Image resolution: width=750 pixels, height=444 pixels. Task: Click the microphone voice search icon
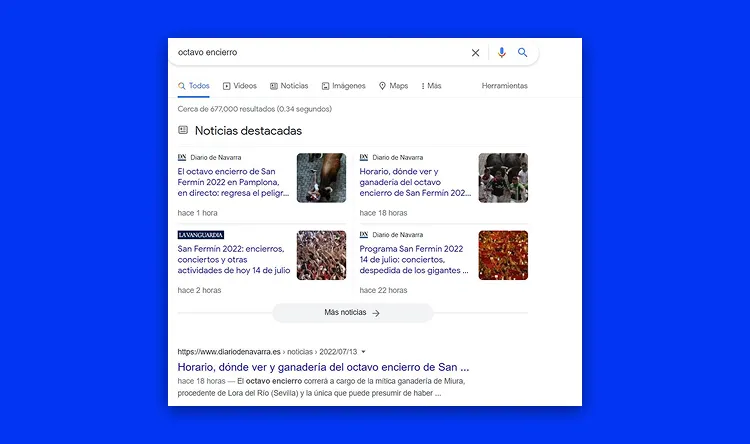(x=502, y=53)
